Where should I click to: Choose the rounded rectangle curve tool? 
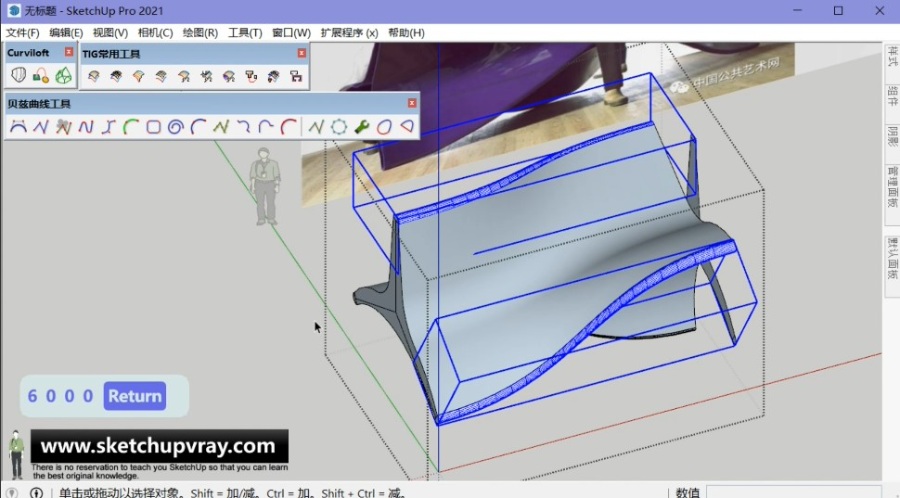[x=154, y=127]
